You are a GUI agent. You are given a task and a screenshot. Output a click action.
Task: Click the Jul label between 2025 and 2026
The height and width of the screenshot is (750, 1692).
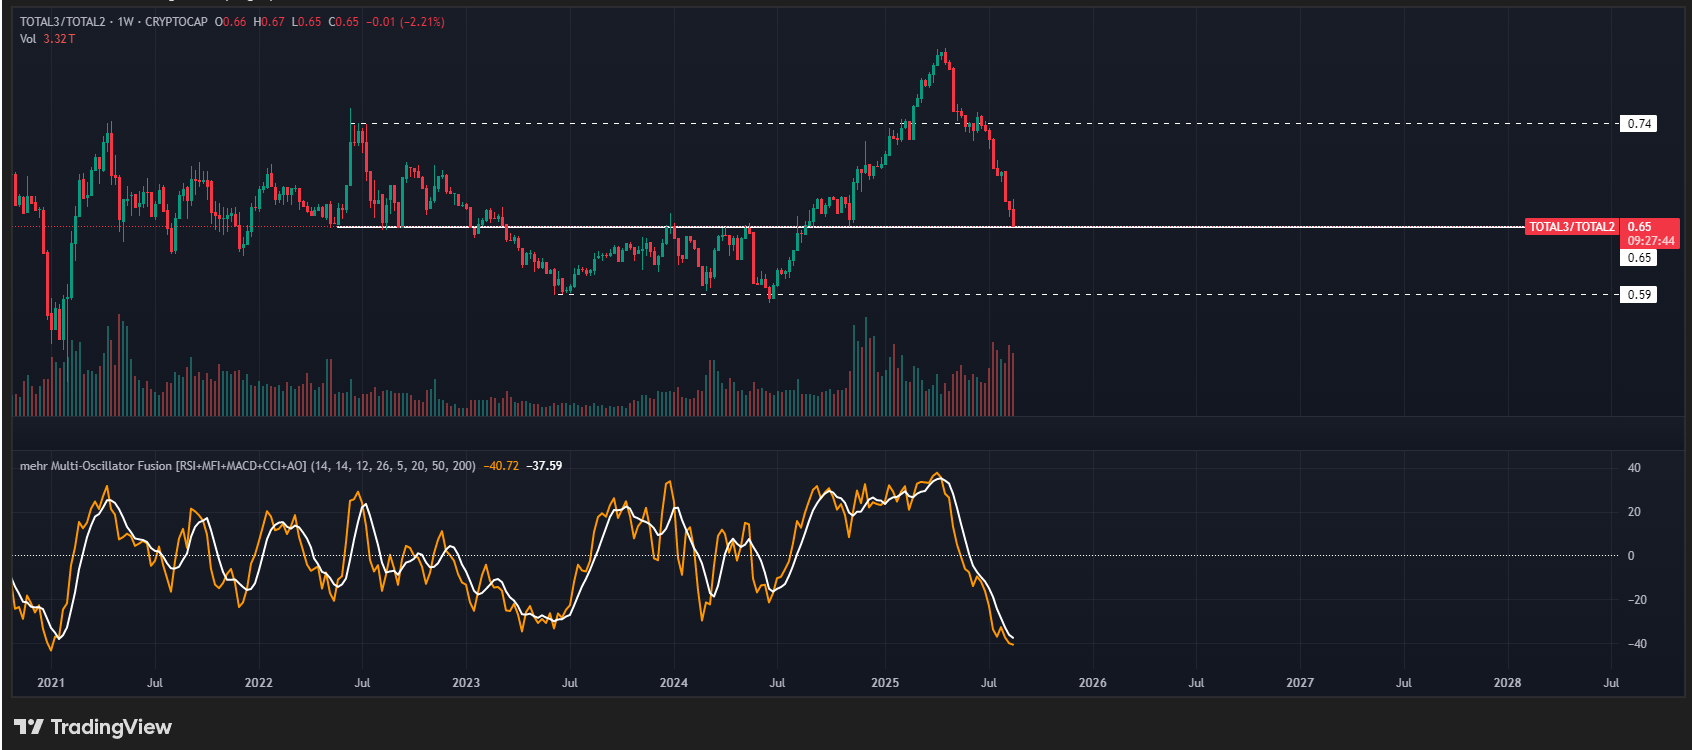point(989,683)
